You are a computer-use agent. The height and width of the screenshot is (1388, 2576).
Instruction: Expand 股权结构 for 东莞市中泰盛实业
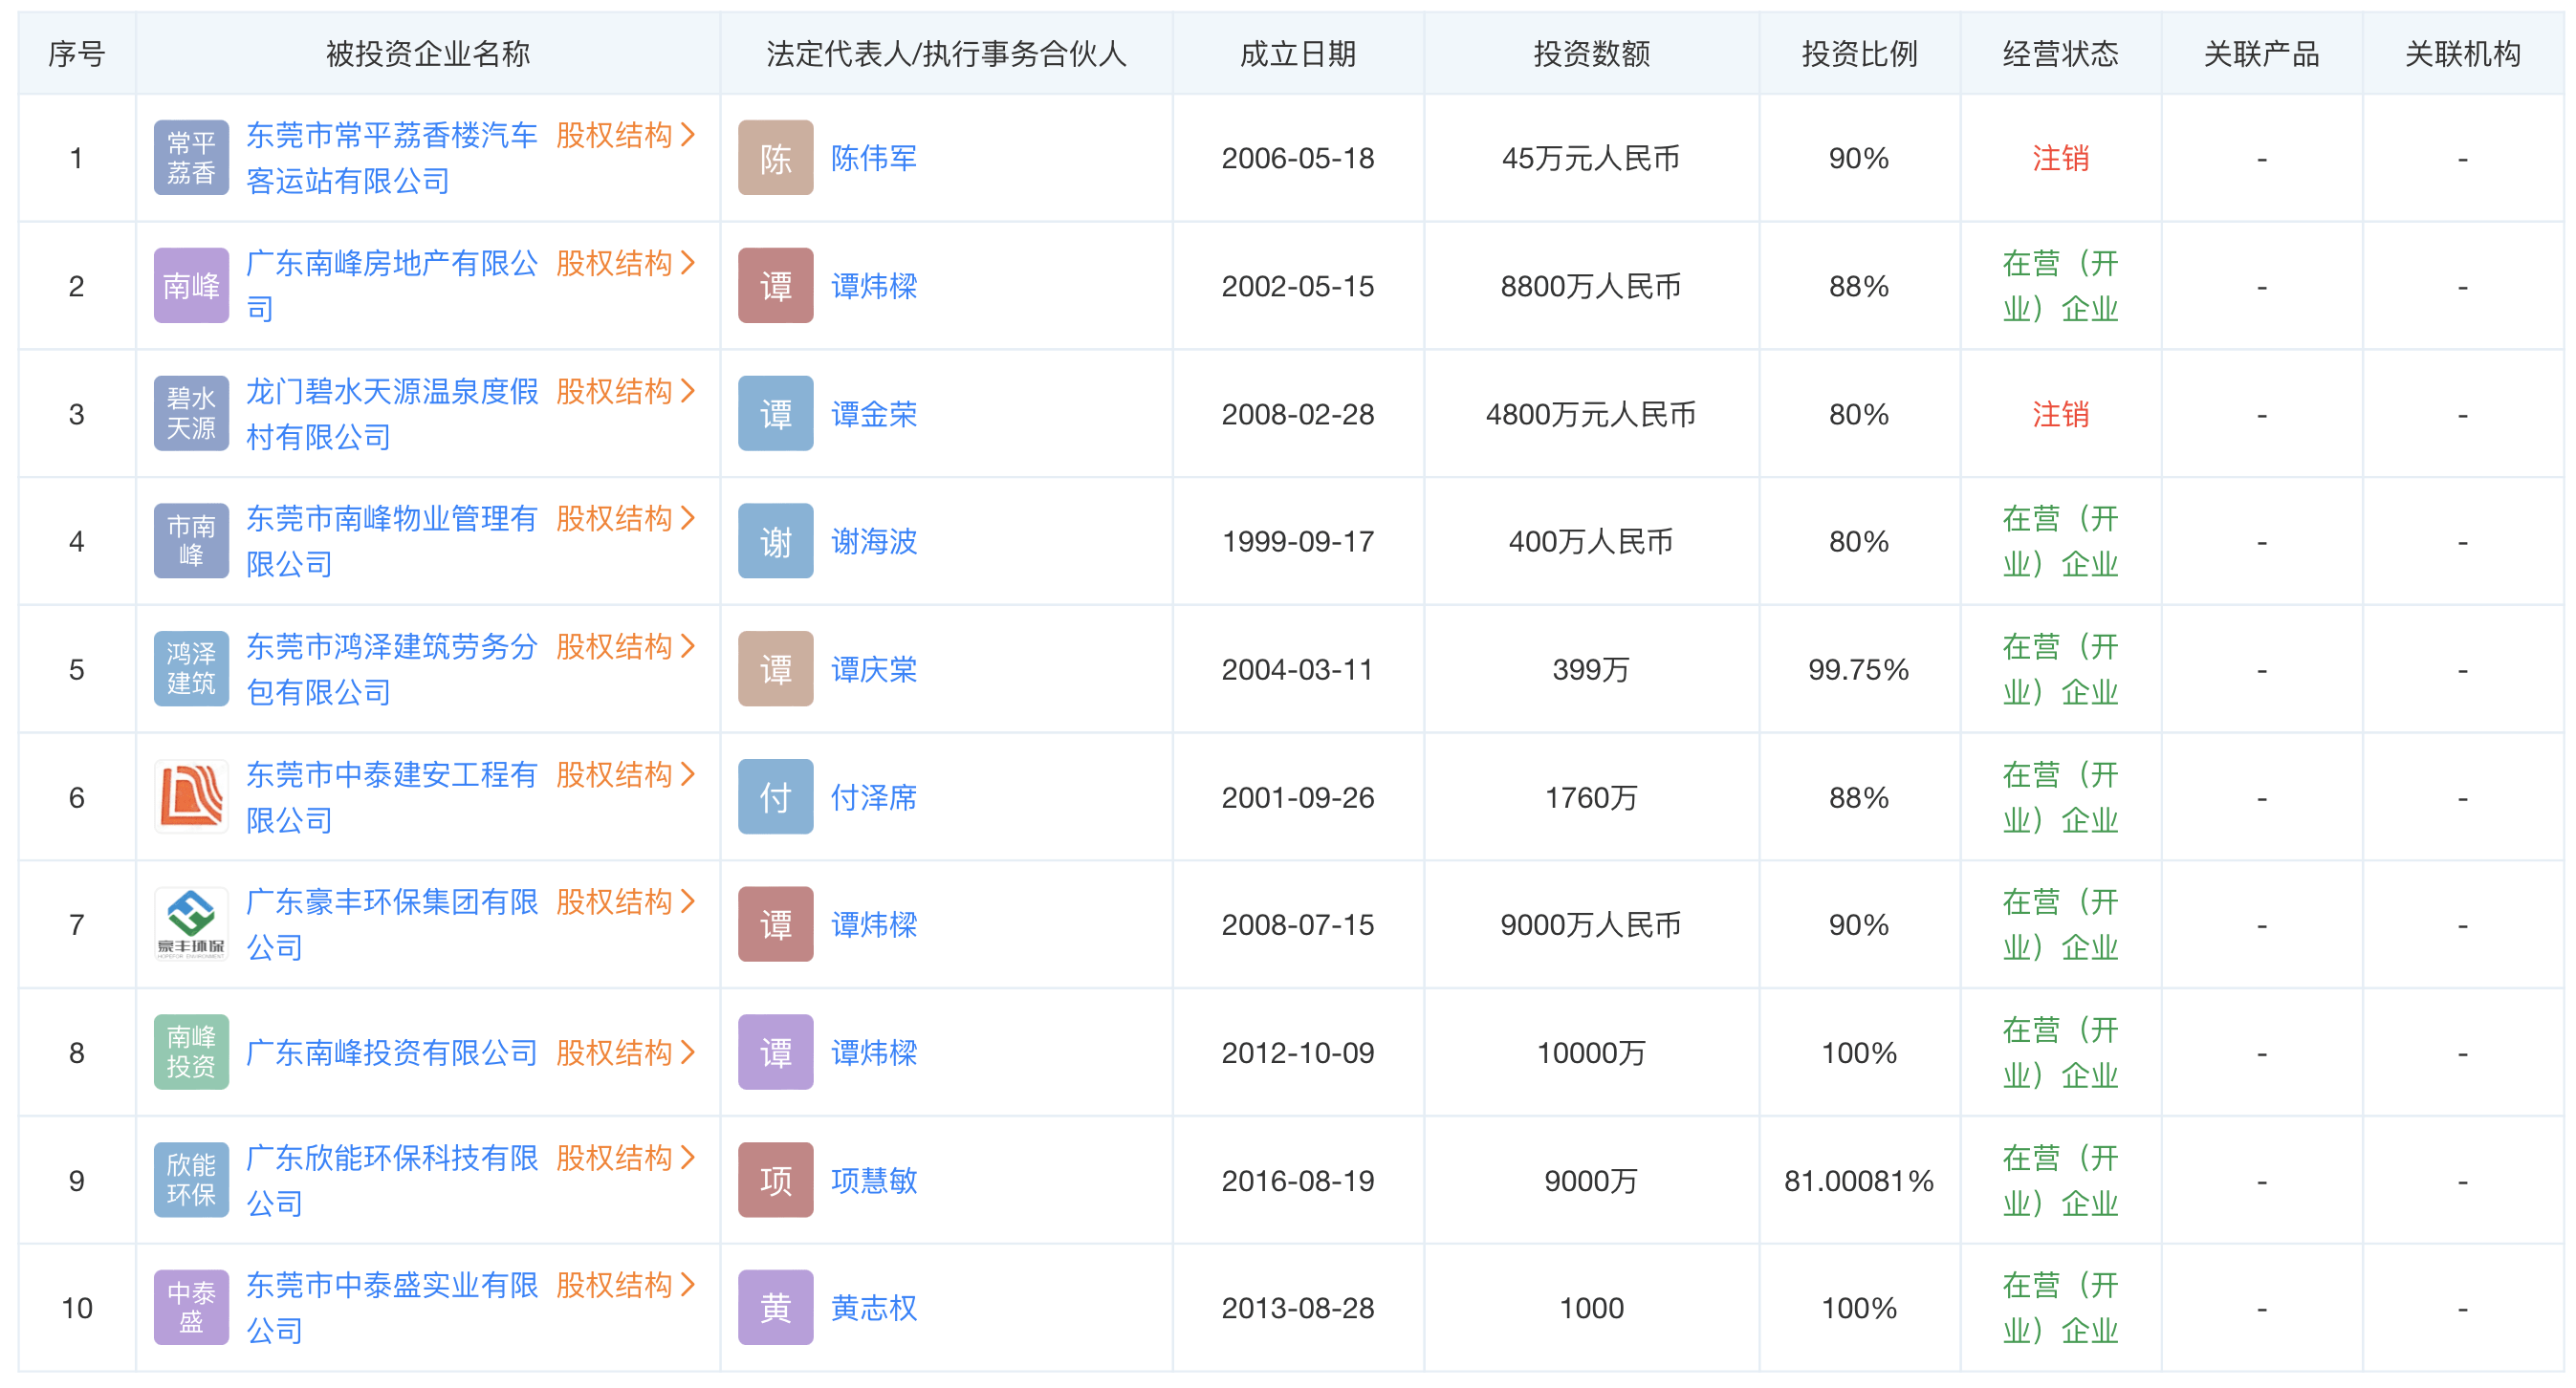[625, 1285]
